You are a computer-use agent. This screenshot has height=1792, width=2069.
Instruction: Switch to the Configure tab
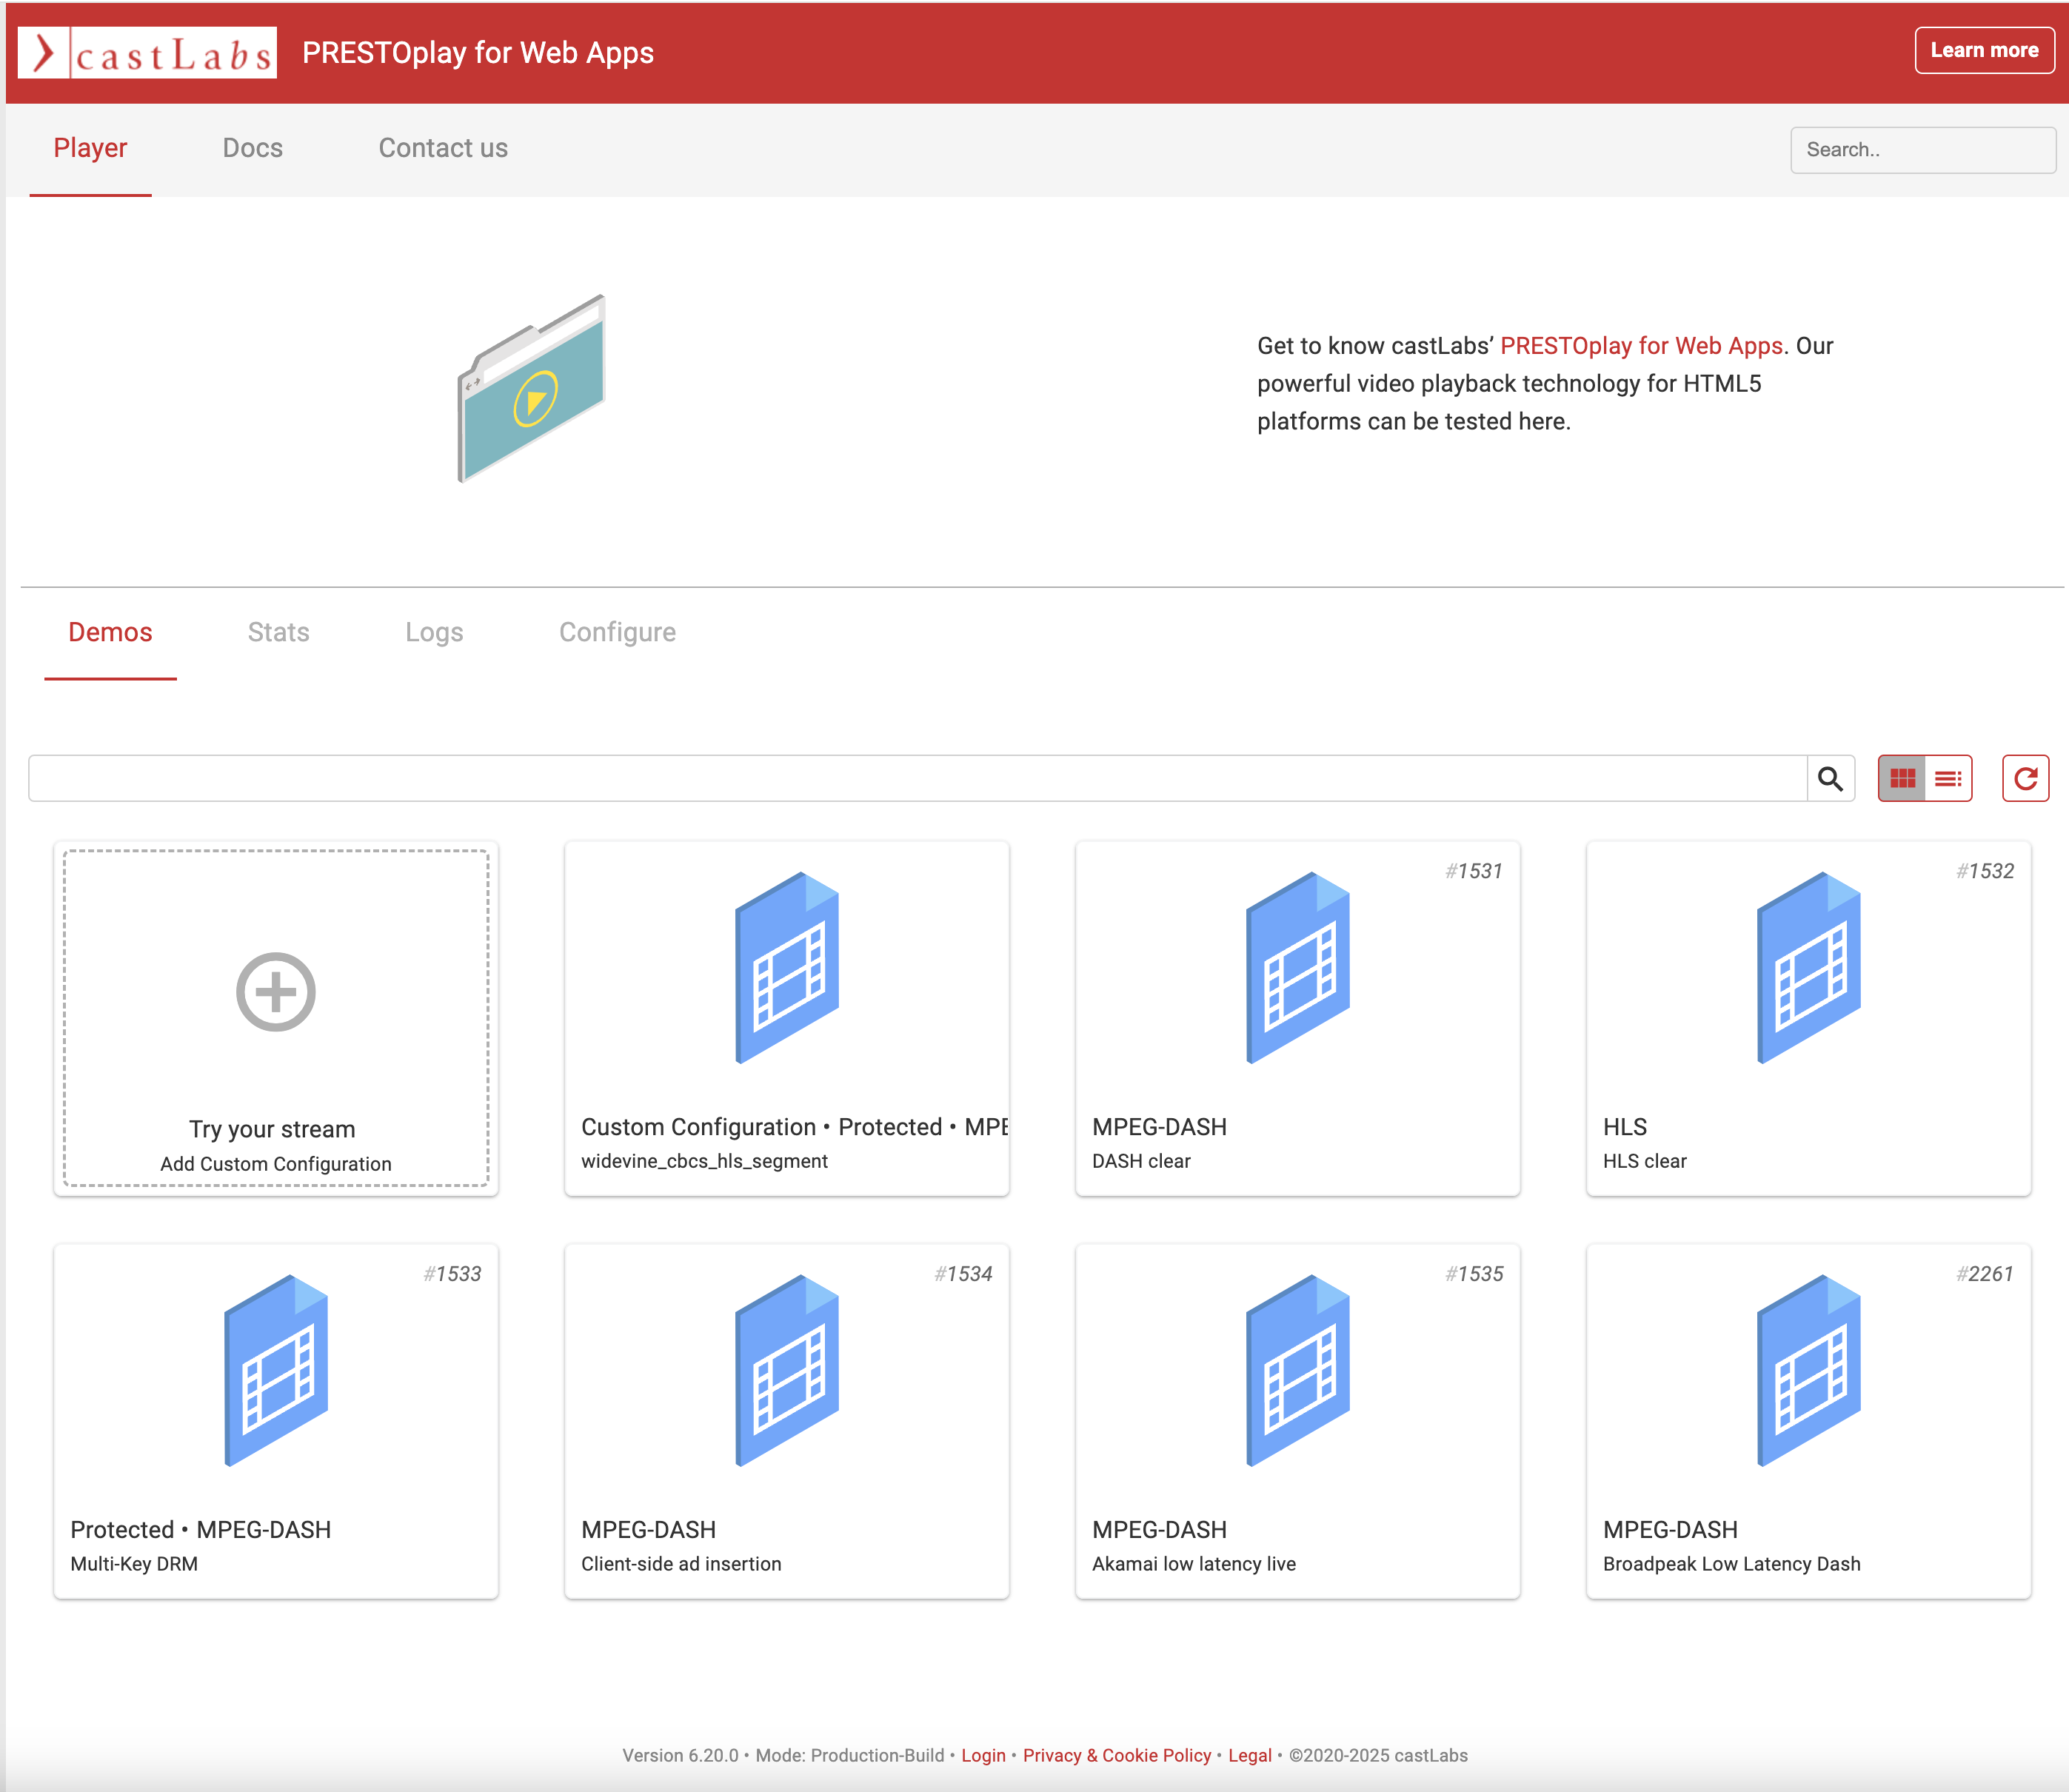[617, 632]
